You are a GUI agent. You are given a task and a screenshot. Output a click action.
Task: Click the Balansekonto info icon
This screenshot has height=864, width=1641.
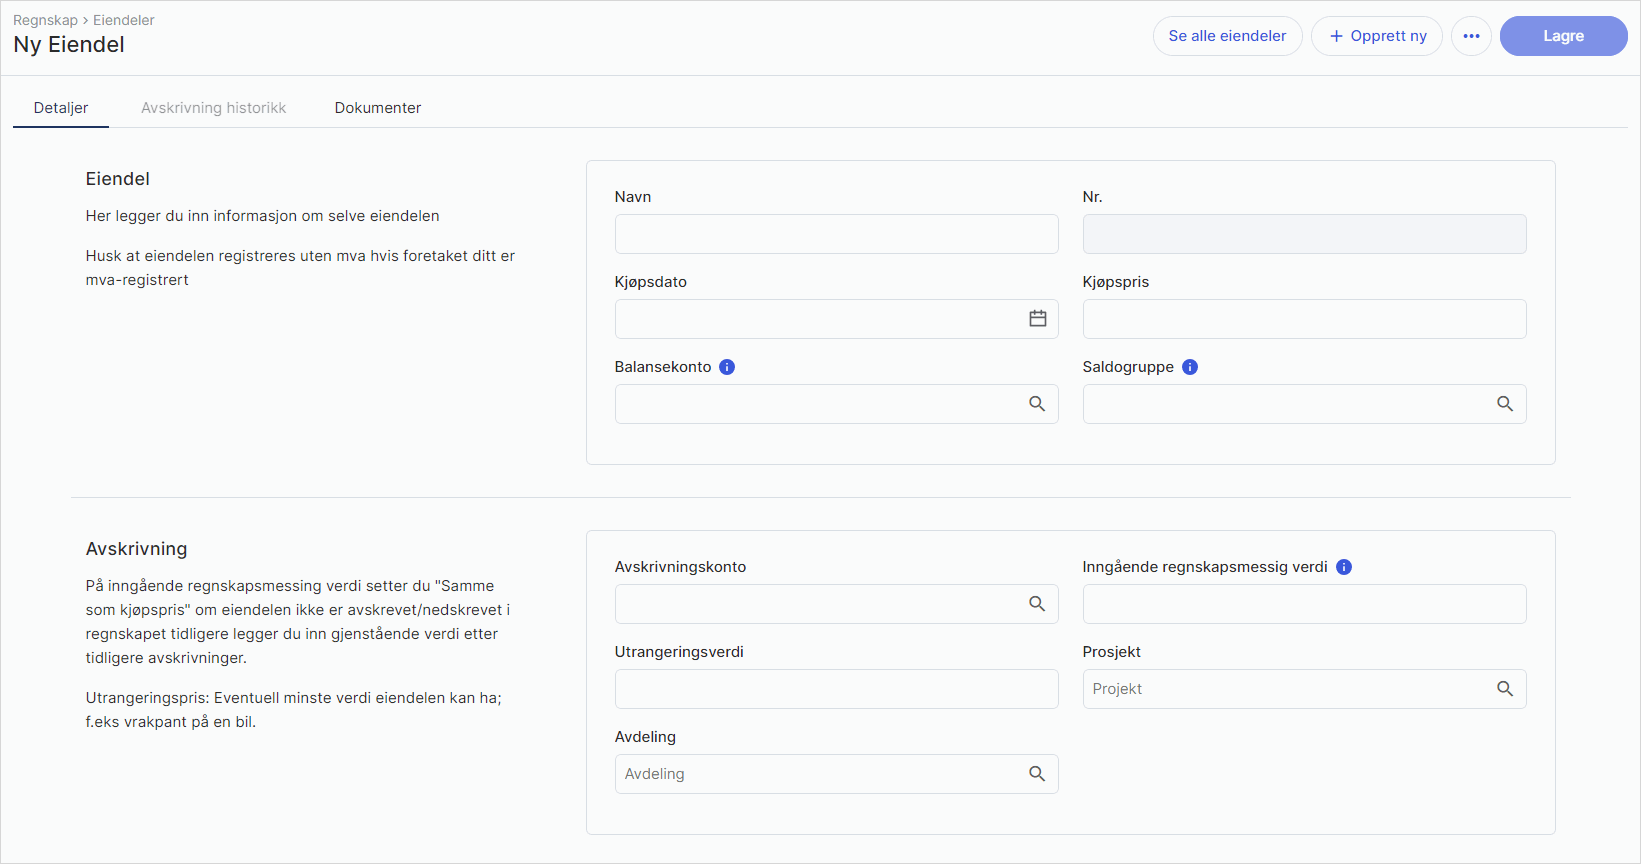pos(727,367)
